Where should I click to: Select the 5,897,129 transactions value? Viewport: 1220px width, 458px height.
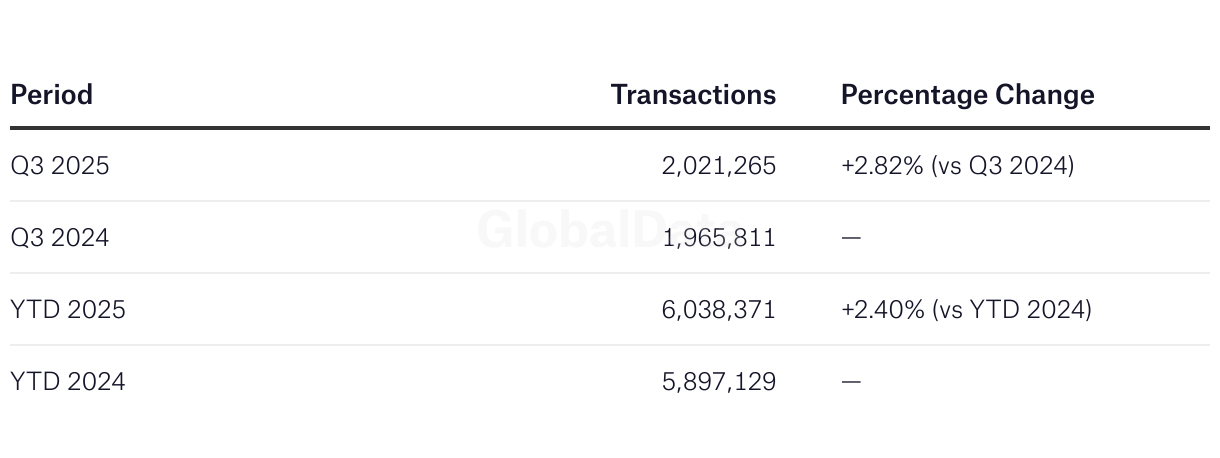718,382
